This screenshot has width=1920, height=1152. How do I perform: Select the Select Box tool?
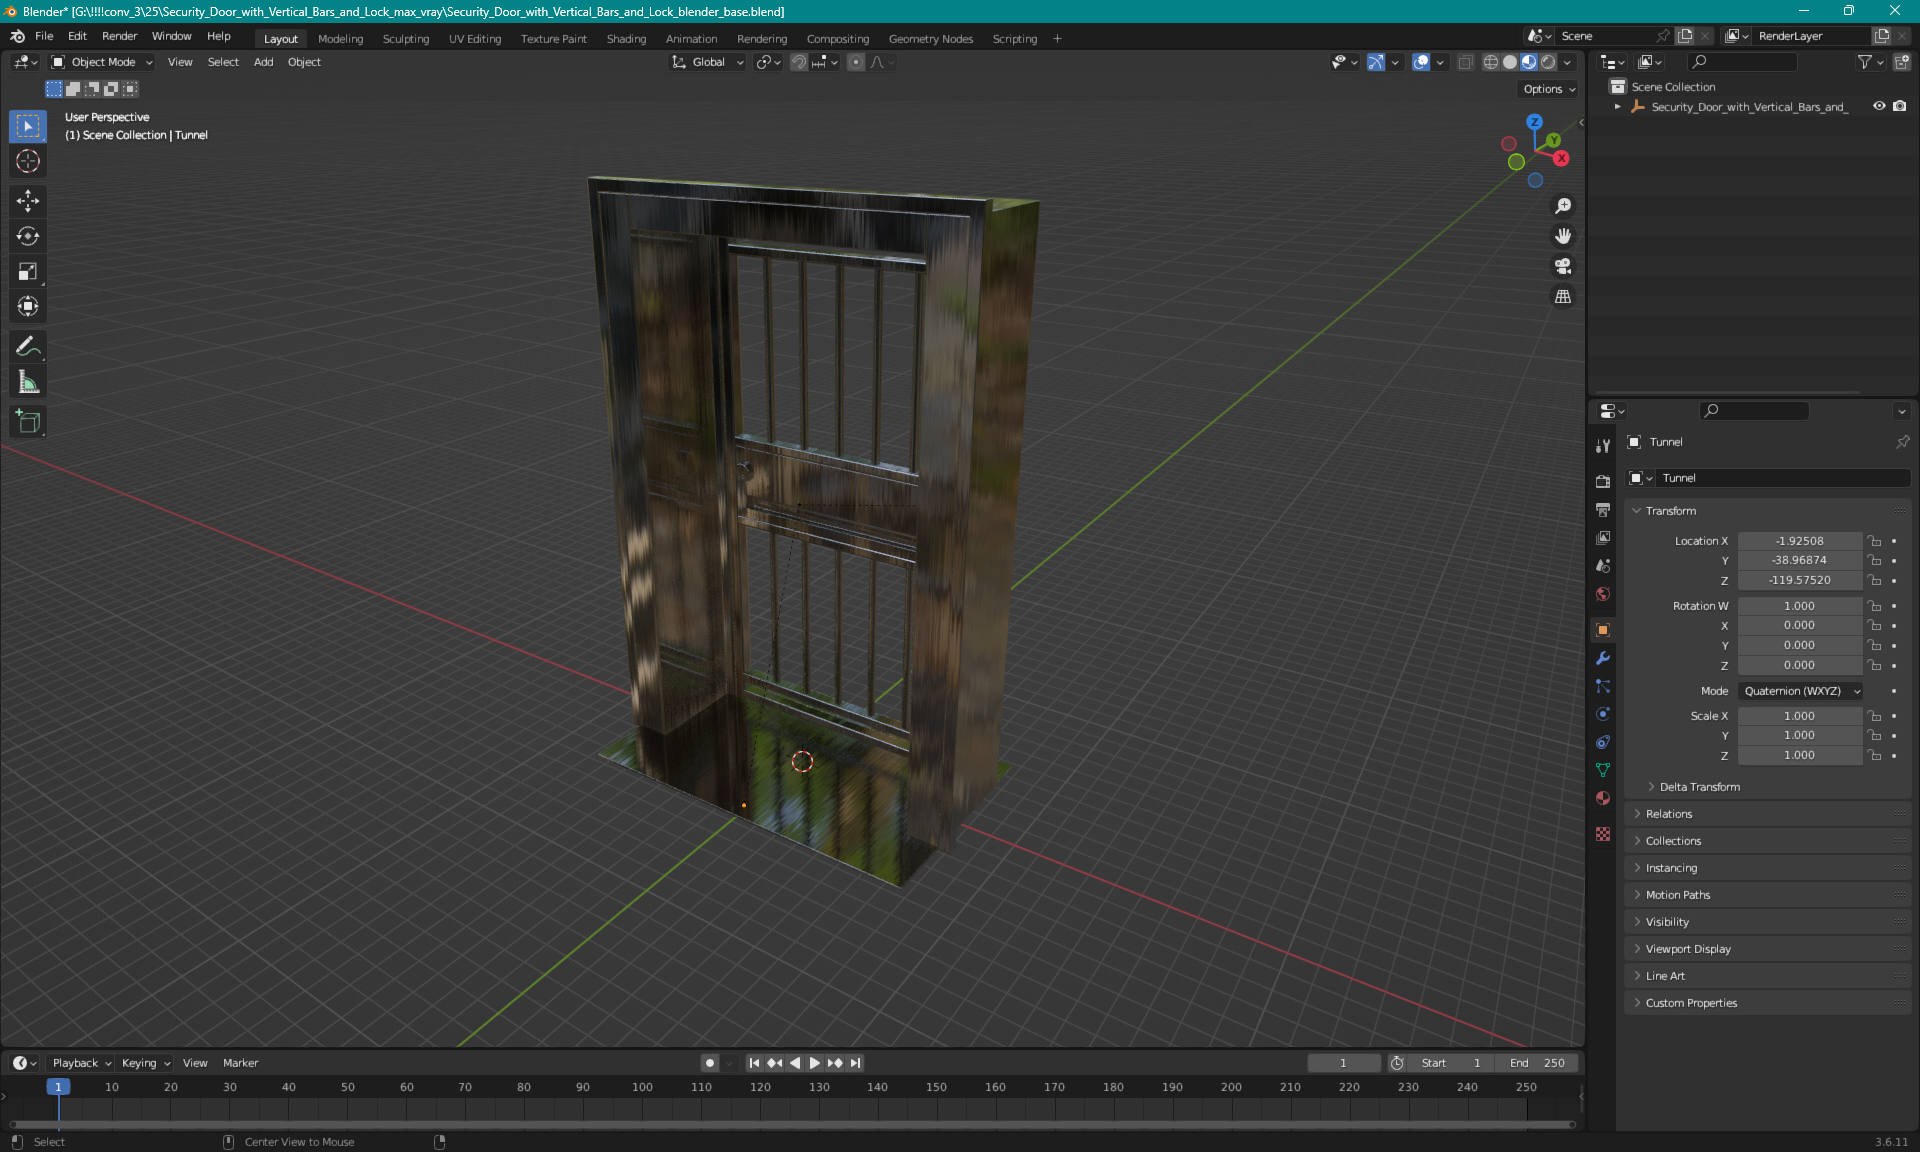pos(28,126)
